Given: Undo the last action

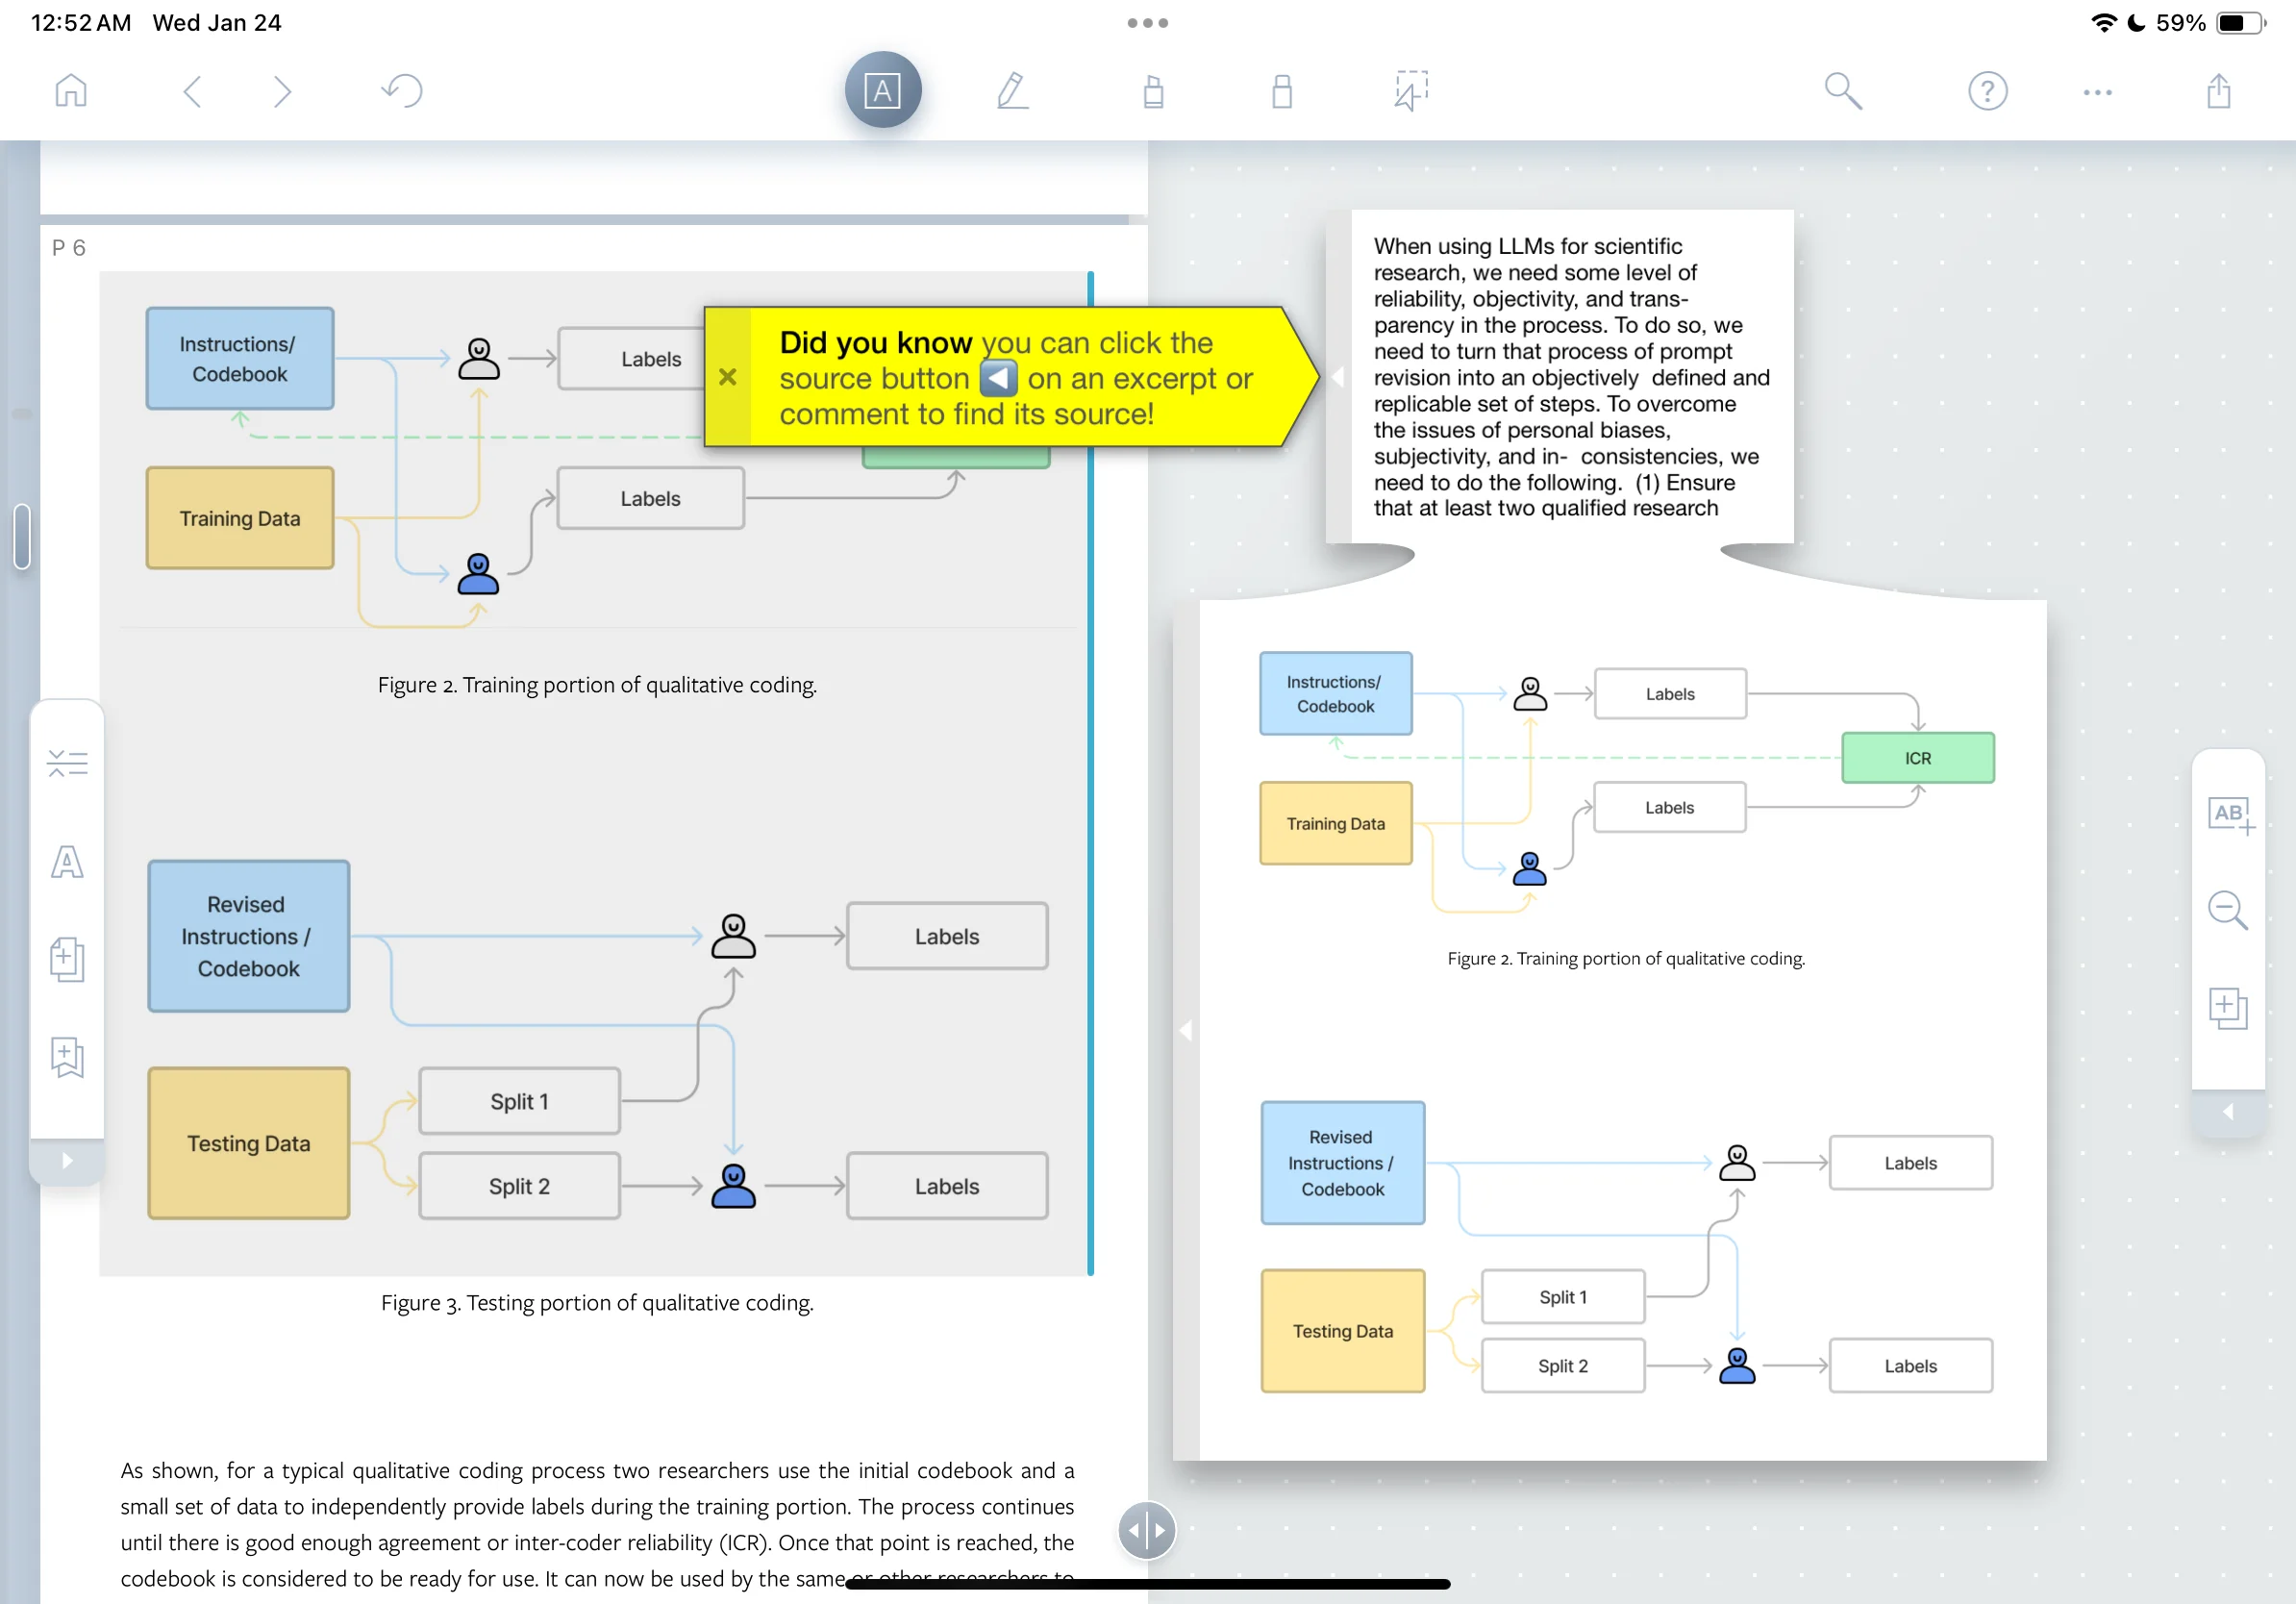Looking at the screenshot, I should [400, 90].
